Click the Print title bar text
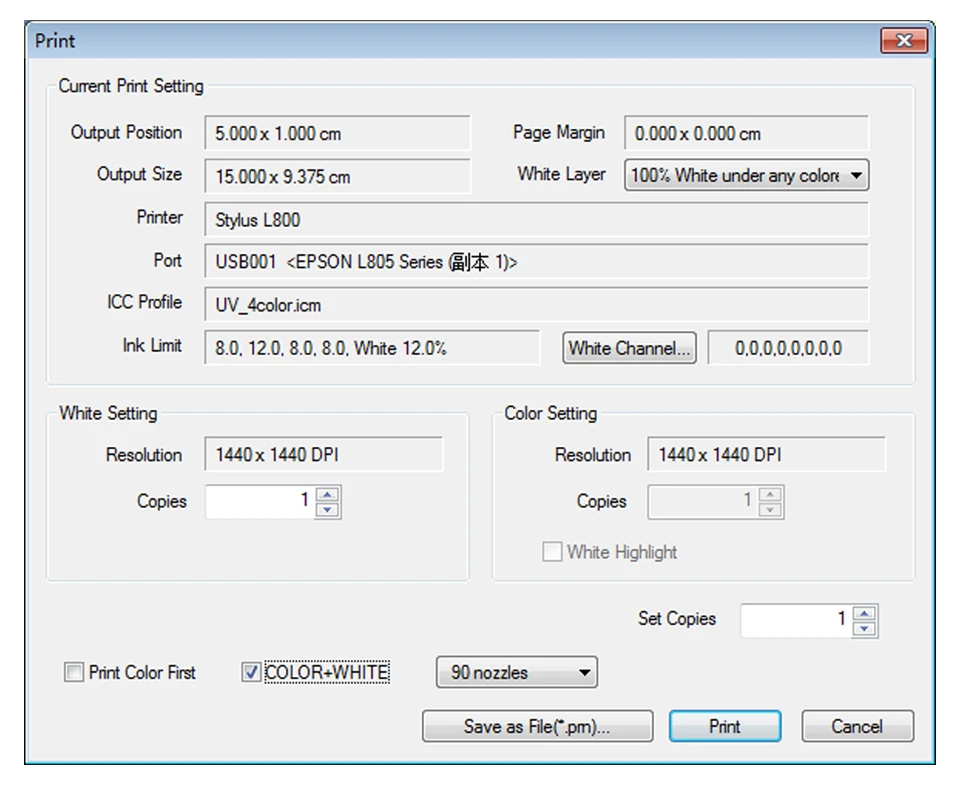The width and height of the screenshot is (960, 785). tap(54, 41)
